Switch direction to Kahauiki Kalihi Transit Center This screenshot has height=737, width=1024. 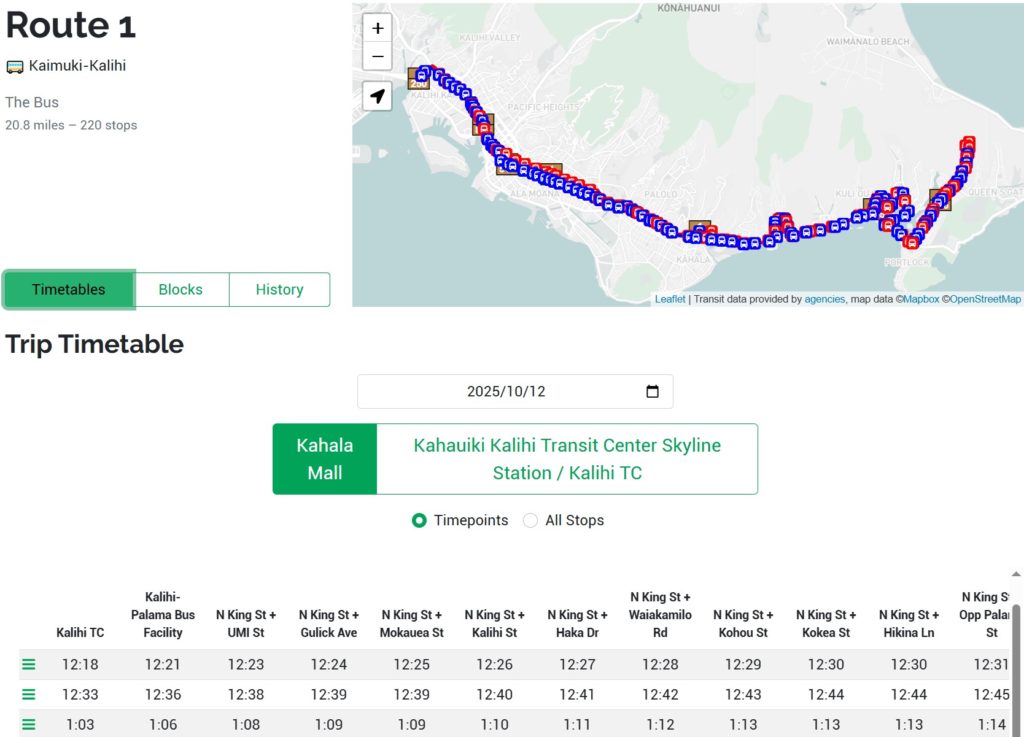567,459
